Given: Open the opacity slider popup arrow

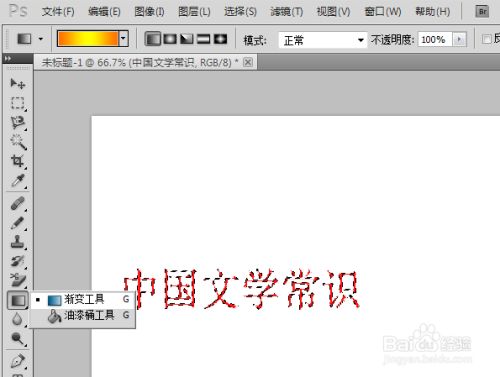Looking at the screenshot, I should click(x=460, y=40).
